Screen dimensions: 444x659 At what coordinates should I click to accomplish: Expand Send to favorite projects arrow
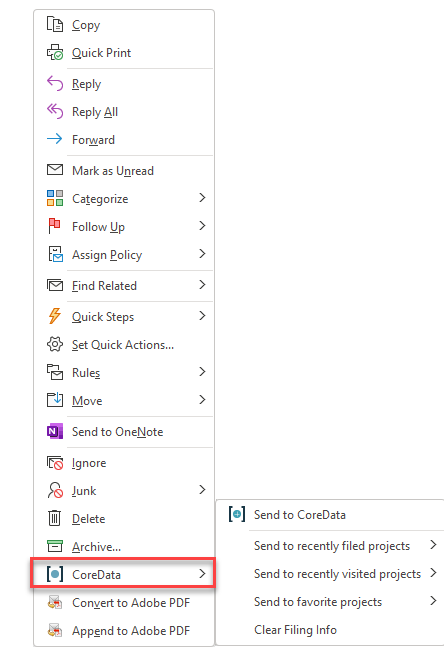click(x=433, y=601)
